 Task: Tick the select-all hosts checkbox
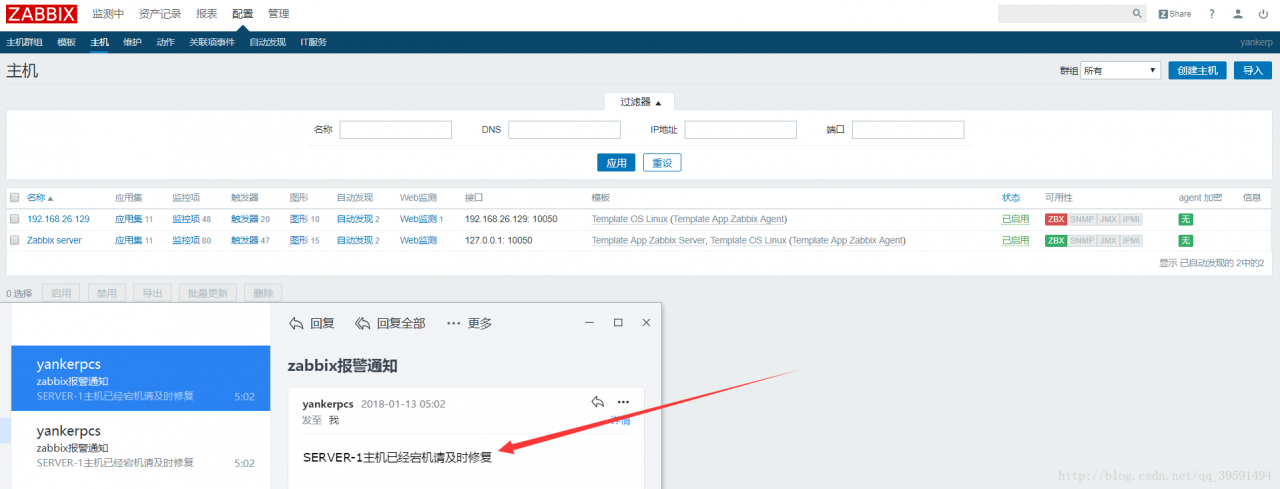[15, 198]
